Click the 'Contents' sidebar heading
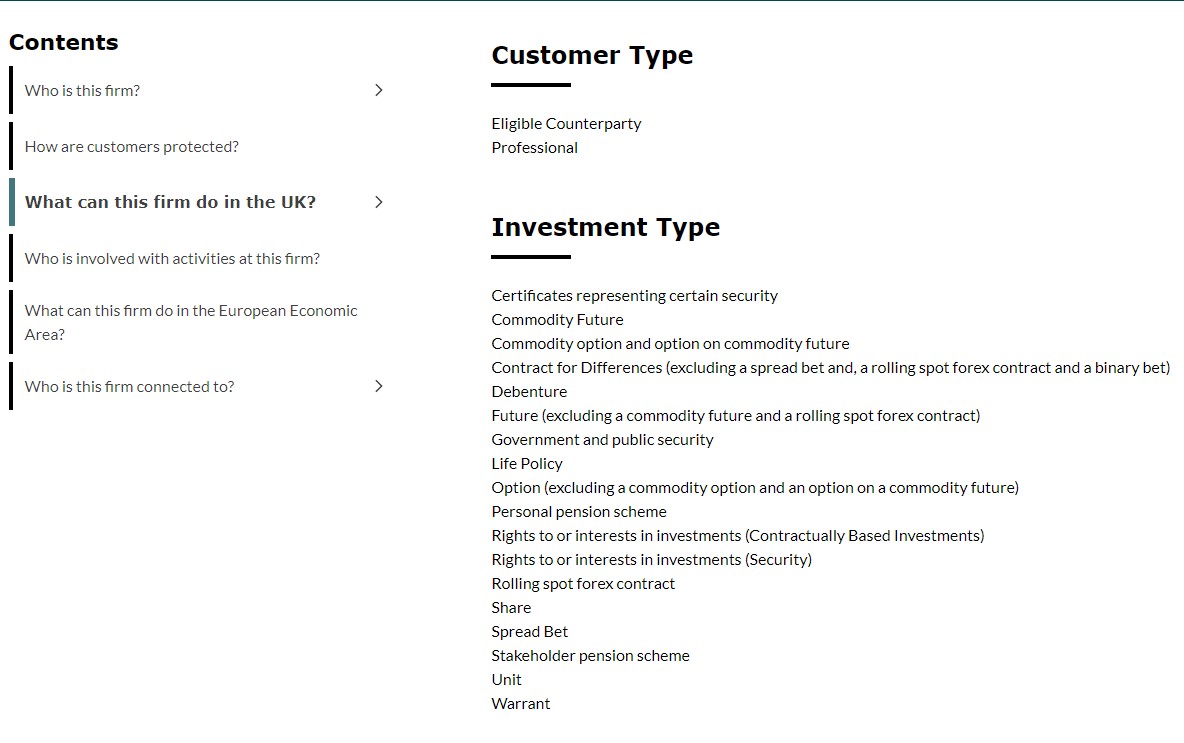This screenshot has width=1184, height=743. (x=63, y=43)
